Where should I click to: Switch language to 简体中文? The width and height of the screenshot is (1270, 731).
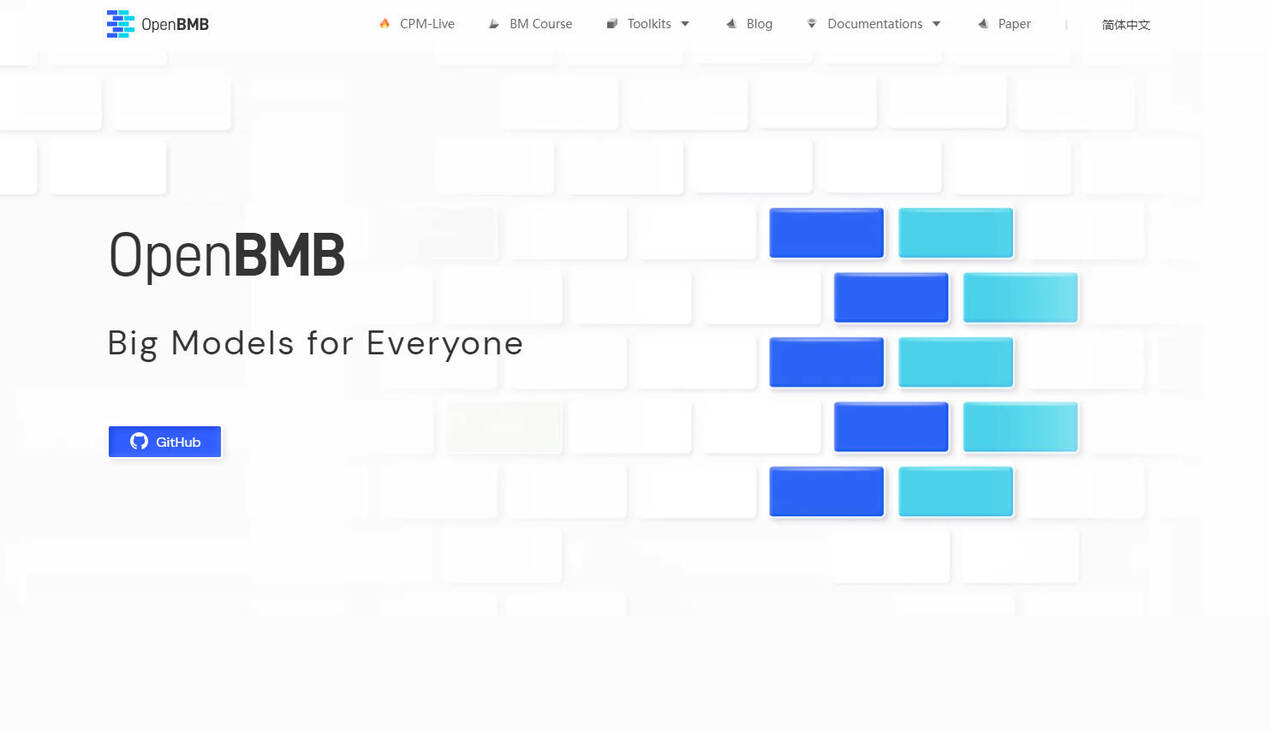click(x=1126, y=25)
